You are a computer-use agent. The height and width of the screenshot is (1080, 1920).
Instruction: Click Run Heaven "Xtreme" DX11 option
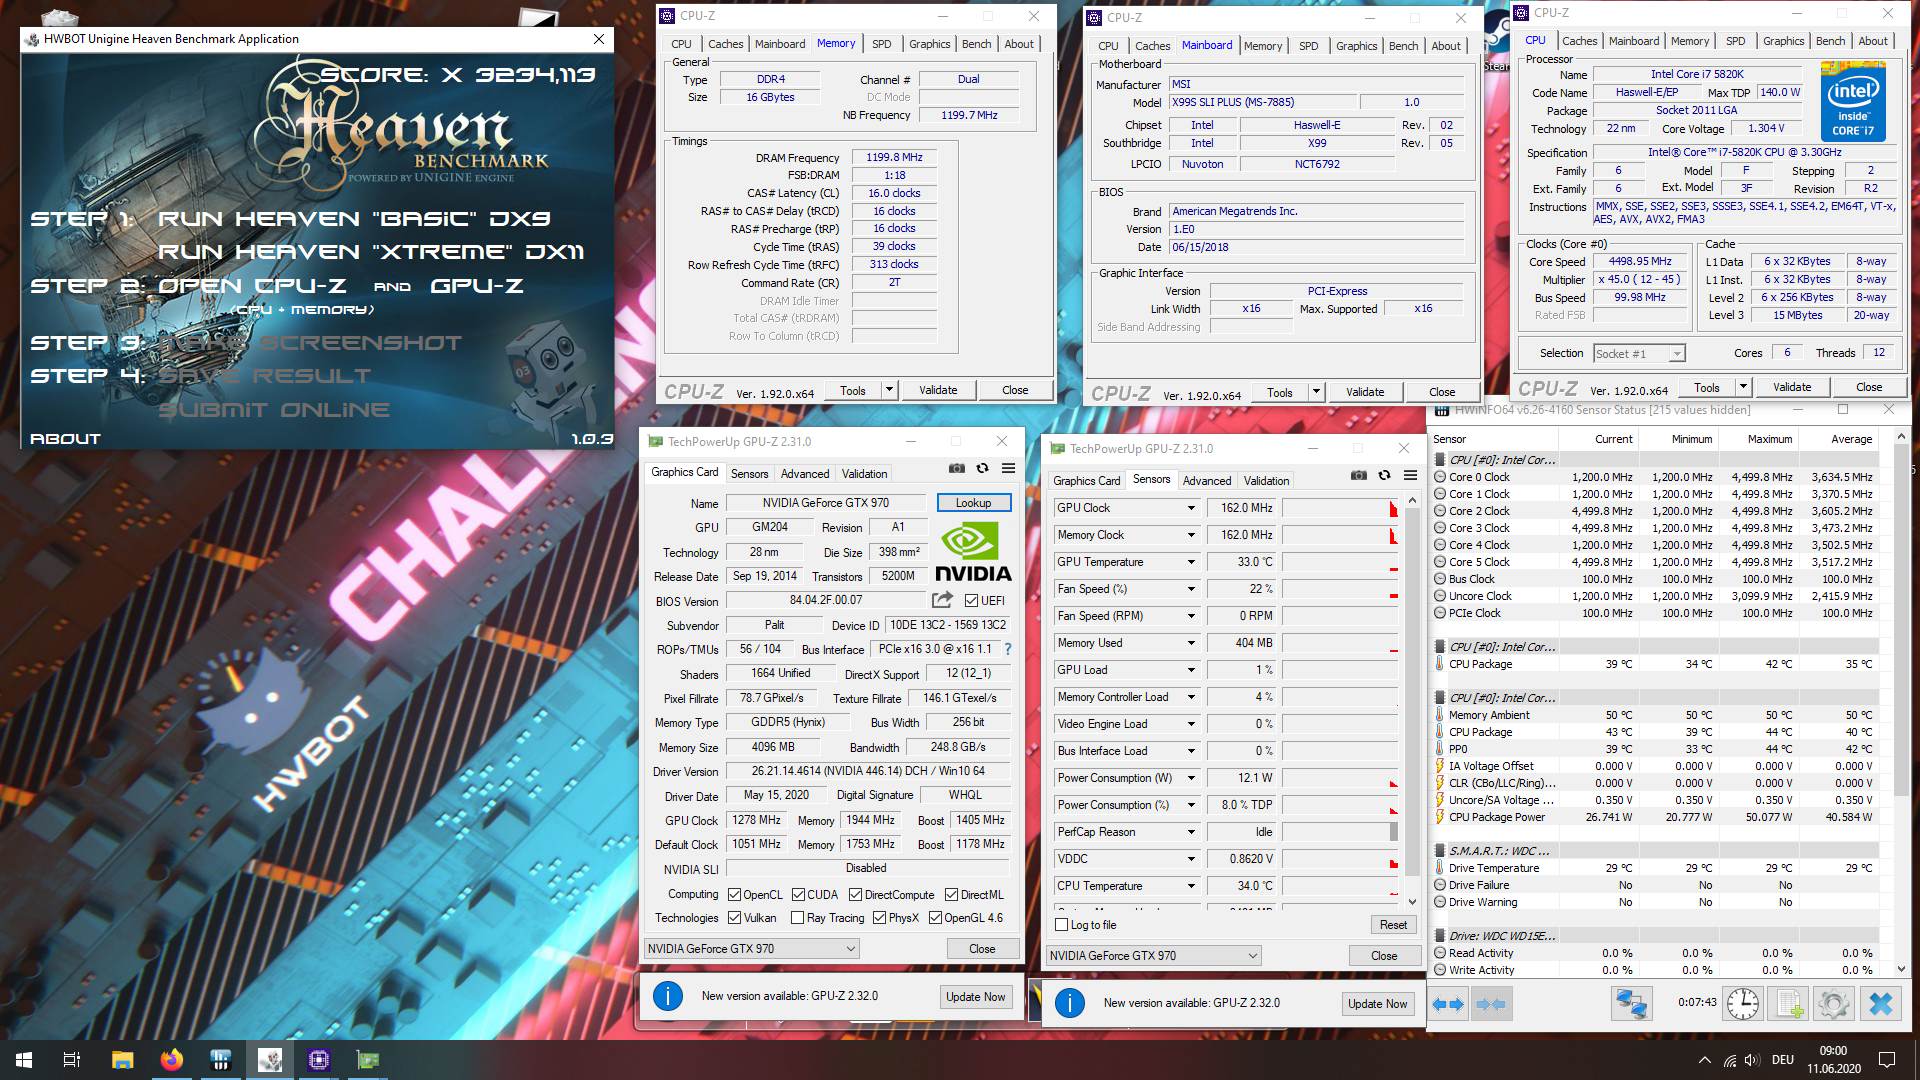(371, 252)
